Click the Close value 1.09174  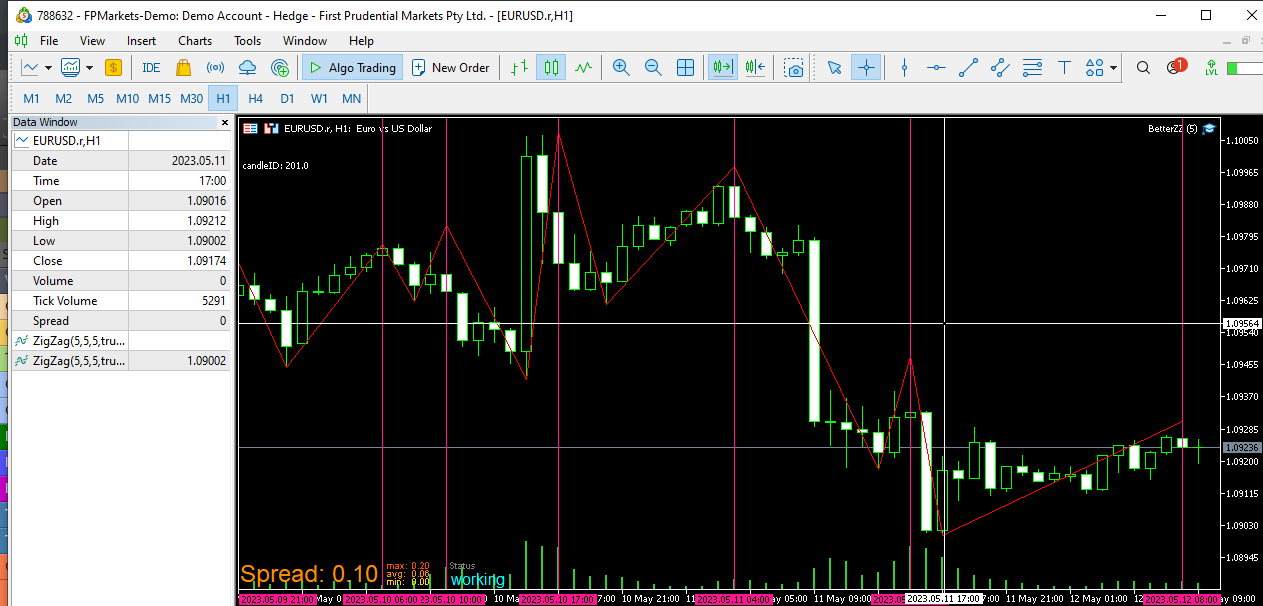tap(206, 261)
